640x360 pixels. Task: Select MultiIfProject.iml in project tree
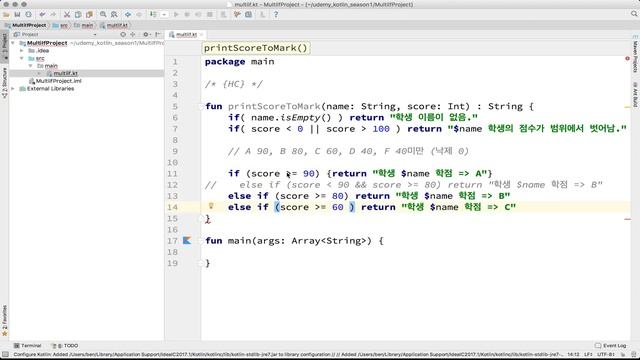[x=56, y=81]
